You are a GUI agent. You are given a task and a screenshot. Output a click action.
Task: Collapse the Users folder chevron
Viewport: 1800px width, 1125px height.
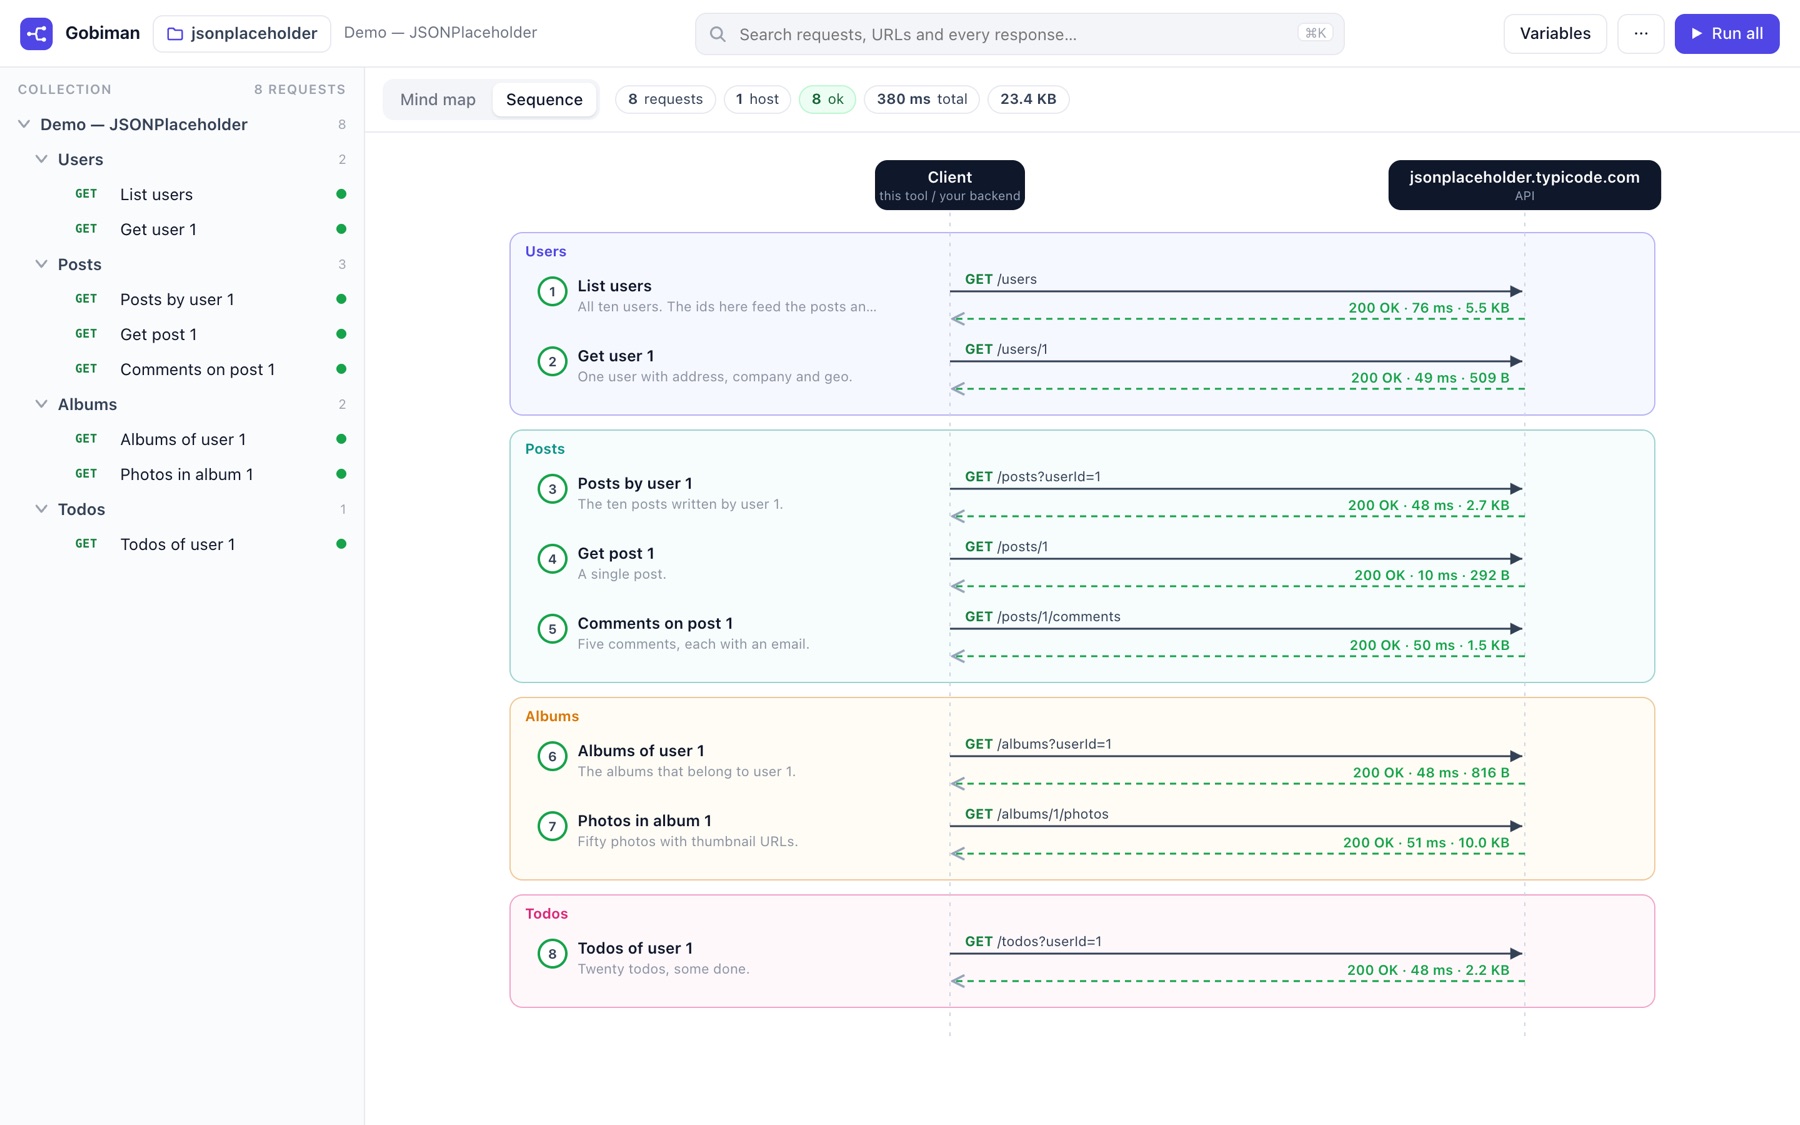[x=41, y=159]
